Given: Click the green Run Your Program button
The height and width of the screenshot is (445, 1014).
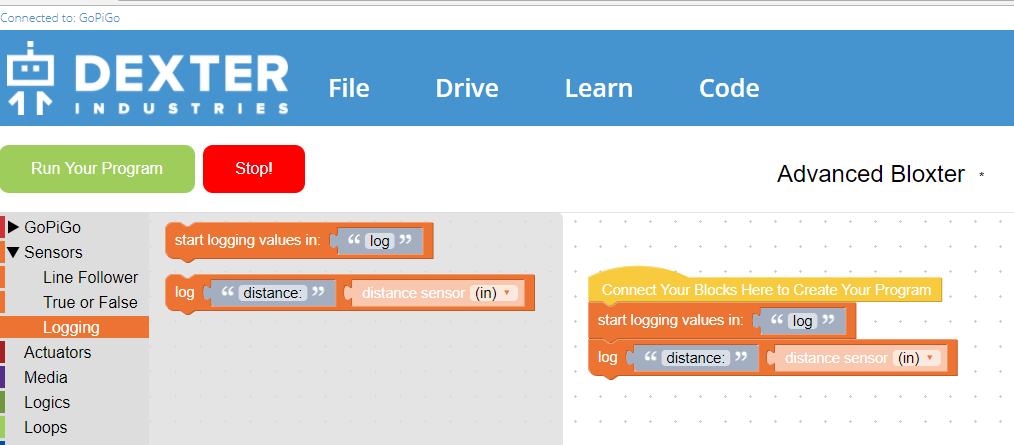Looking at the screenshot, I should pyautogui.click(x=97, y=168).
